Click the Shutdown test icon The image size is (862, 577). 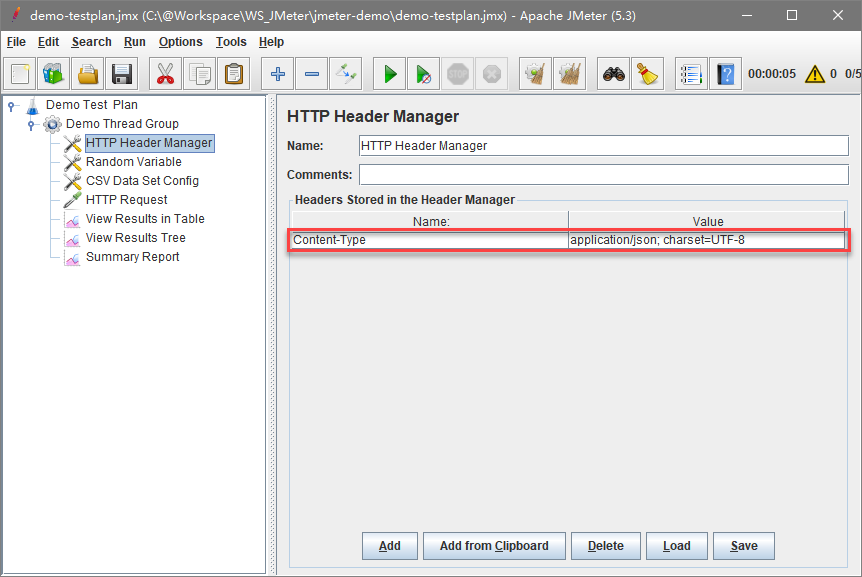[x=492, y=74]
